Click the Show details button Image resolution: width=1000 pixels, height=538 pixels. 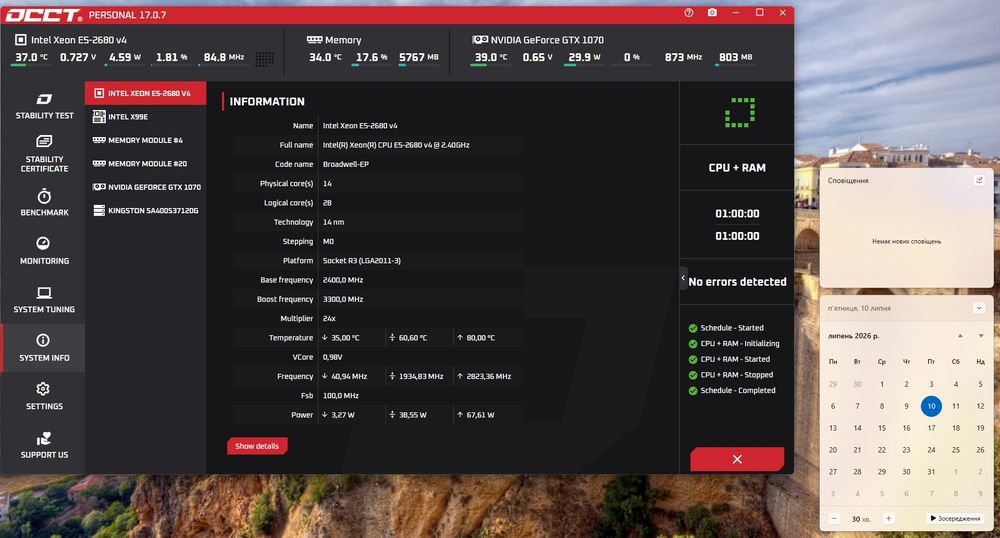point(257,446)
